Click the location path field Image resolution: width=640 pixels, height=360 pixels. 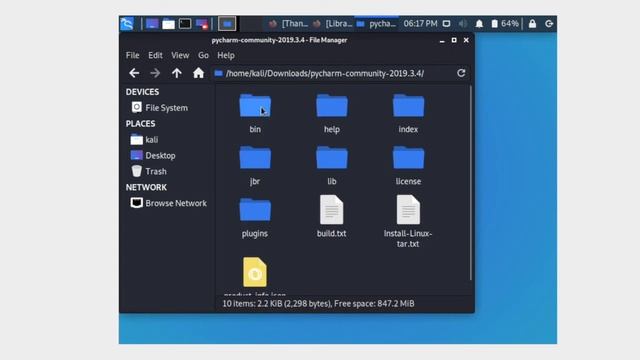coord(333,73)
